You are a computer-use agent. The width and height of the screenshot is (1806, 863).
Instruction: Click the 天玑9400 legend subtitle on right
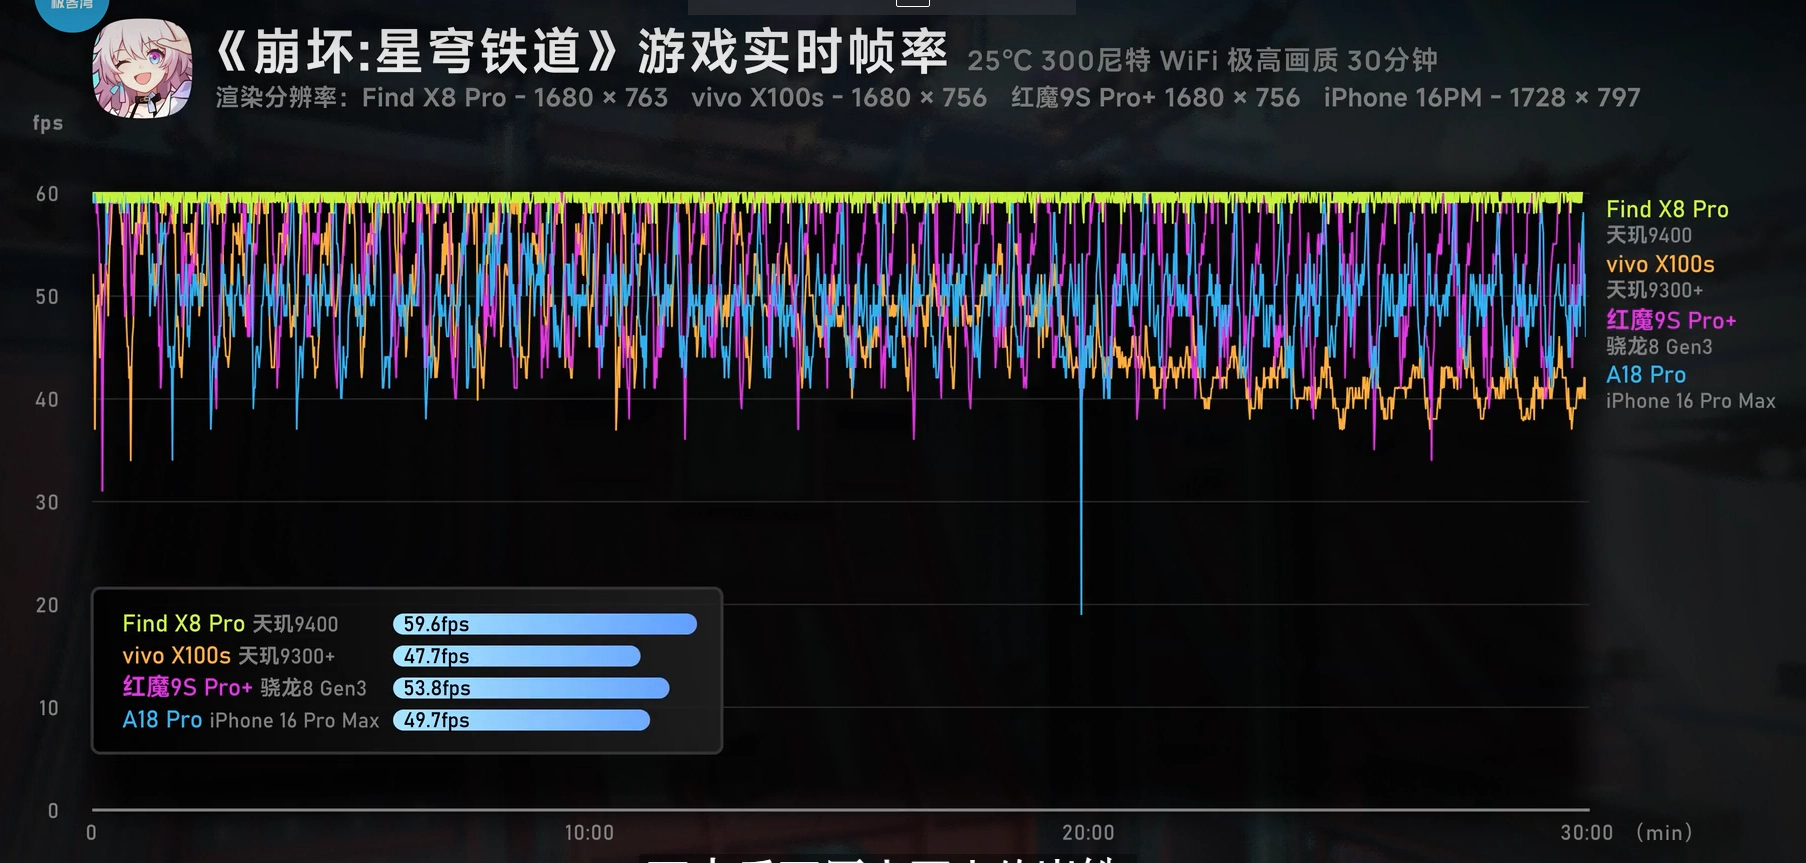click(1649, 236)
